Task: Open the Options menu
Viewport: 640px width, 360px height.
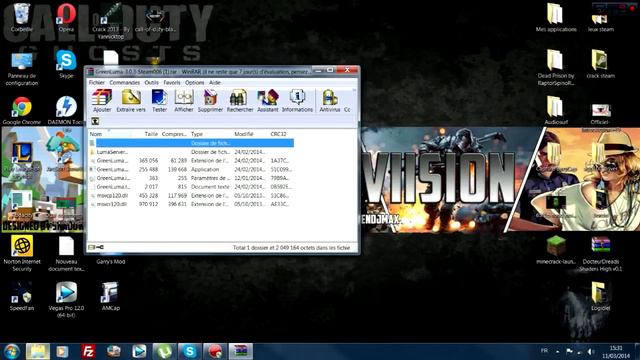Action: [x=194, y=82]
